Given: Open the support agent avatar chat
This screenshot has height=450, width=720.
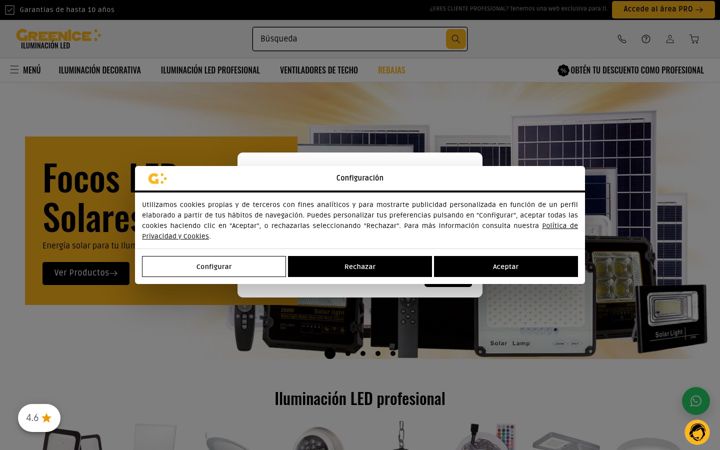Looking at the screenshot, I should tap(697, 432).
